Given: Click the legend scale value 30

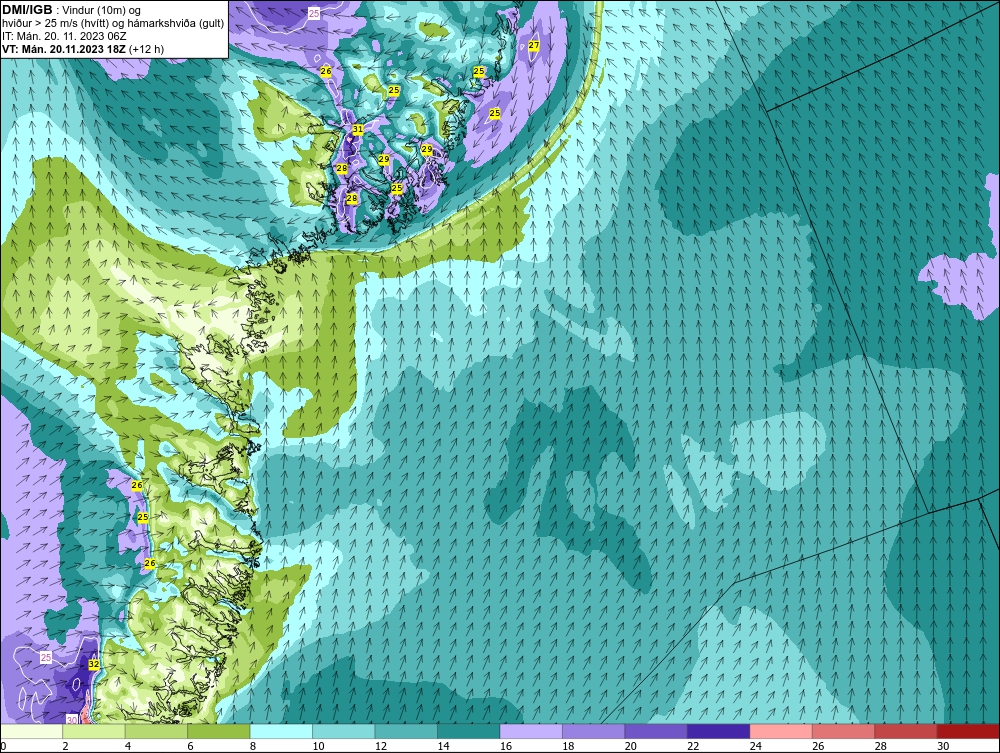Looking at the screenshot, I should coord(943,747).
